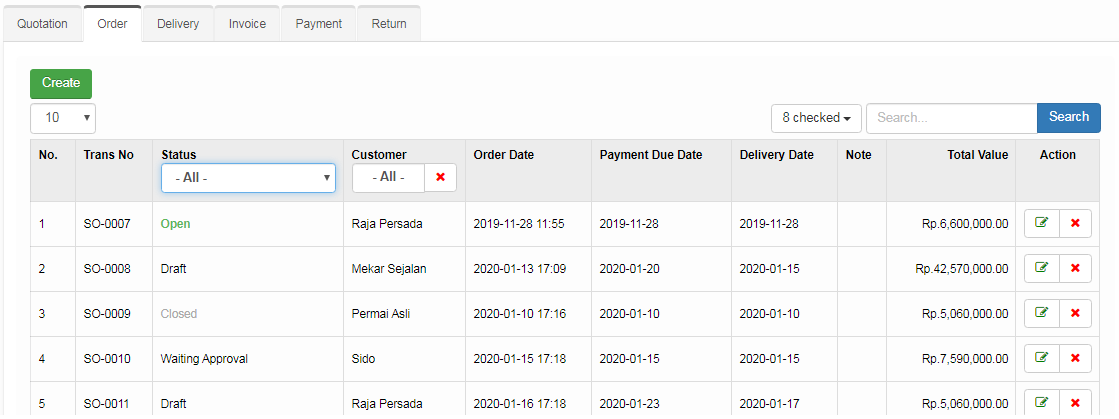Expand the rows-per-page selector showing 10
The width and height of the screenshot is (1119, 419).
click(x=63, y=118)
